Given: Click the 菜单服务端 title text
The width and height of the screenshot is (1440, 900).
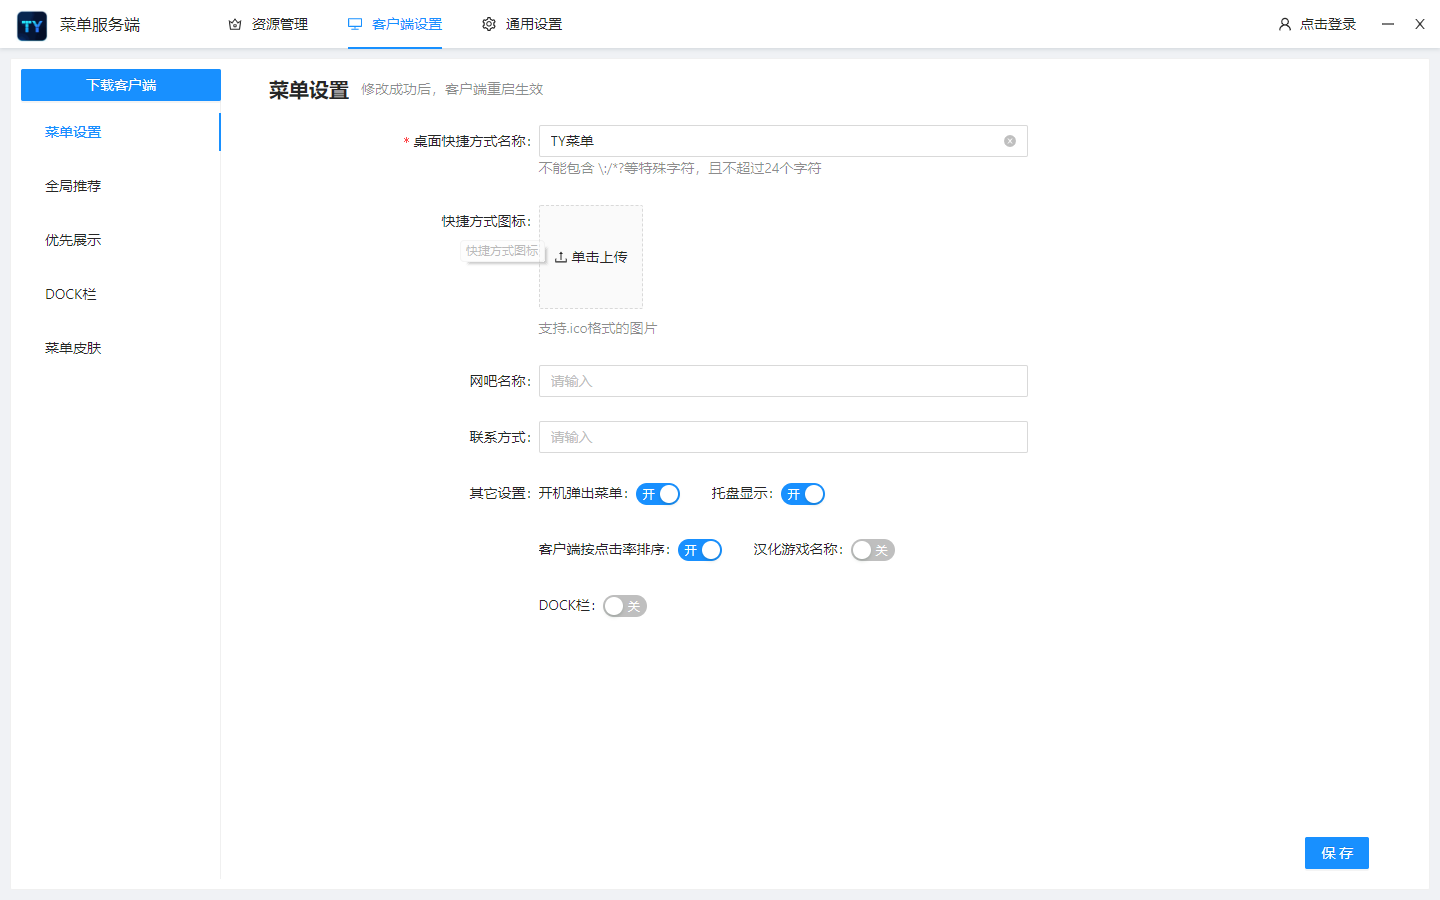Looking at the screenshot, I should [100, 25].
